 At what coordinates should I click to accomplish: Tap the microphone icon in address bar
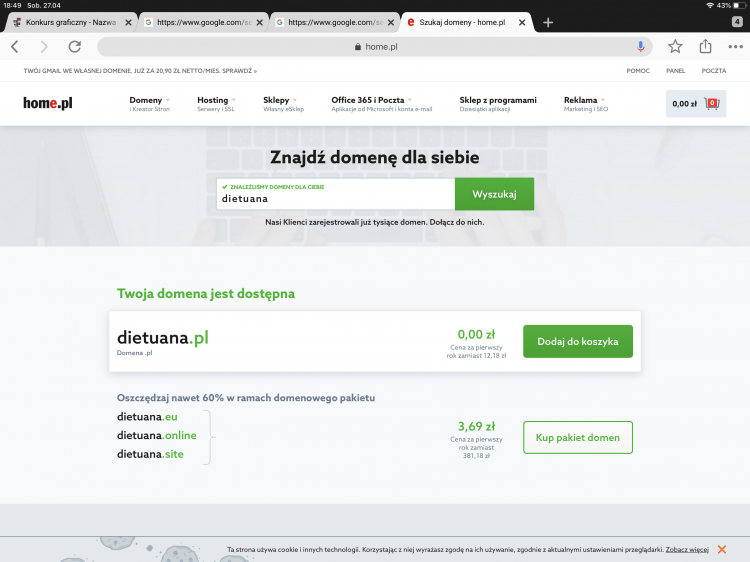tap(641, 47)
